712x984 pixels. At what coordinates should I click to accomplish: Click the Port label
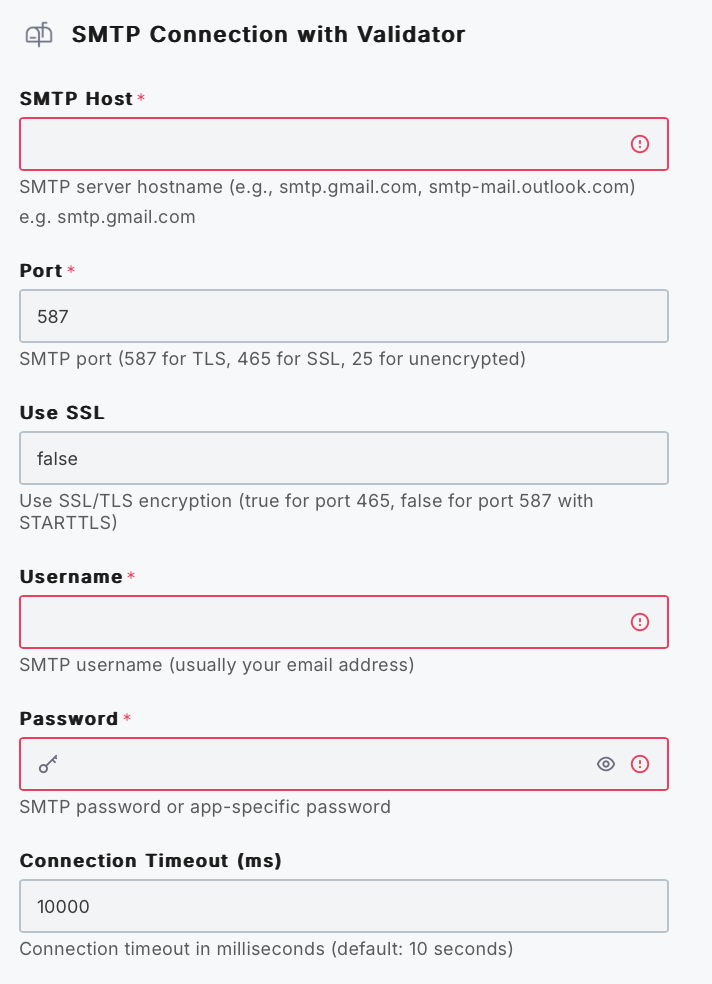41,270
